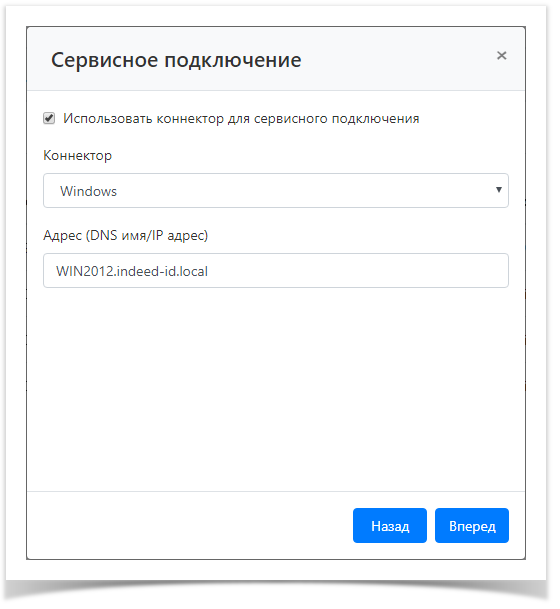Viewport: 560px width, 609px height.
Task: Click the 'Адрес (DNS имя/IP адрес)' label
Action: tap(125, 235)
